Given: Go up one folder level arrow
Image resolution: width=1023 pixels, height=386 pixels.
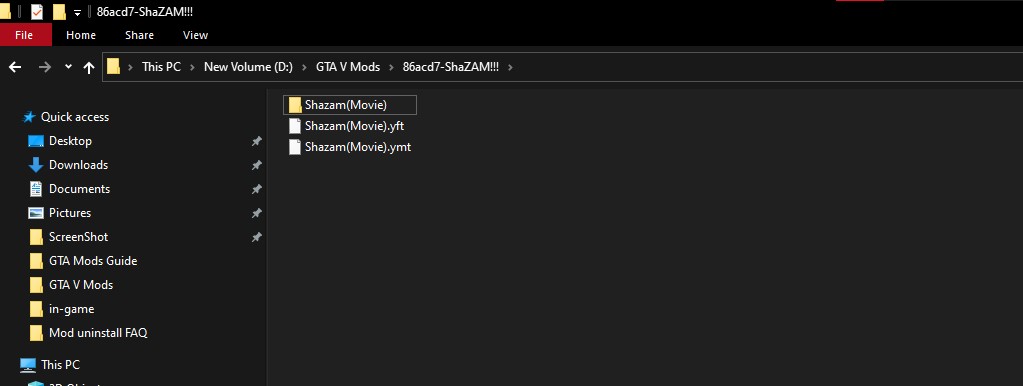Looking at the screenshot, I should pos(89,67).
